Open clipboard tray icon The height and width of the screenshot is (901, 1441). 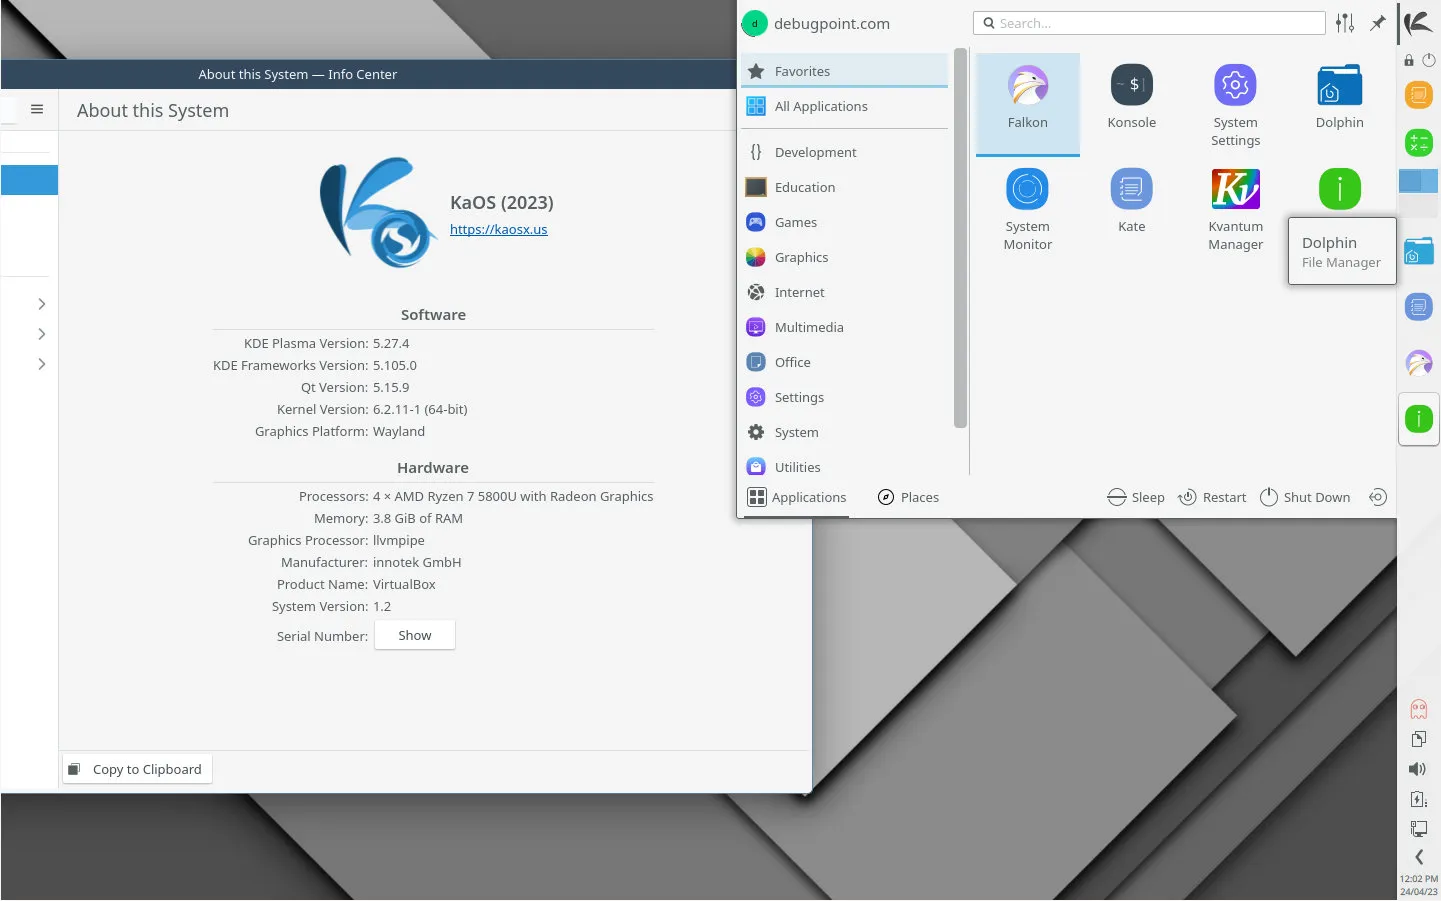pyautogui.click(x=1418, y=739)
